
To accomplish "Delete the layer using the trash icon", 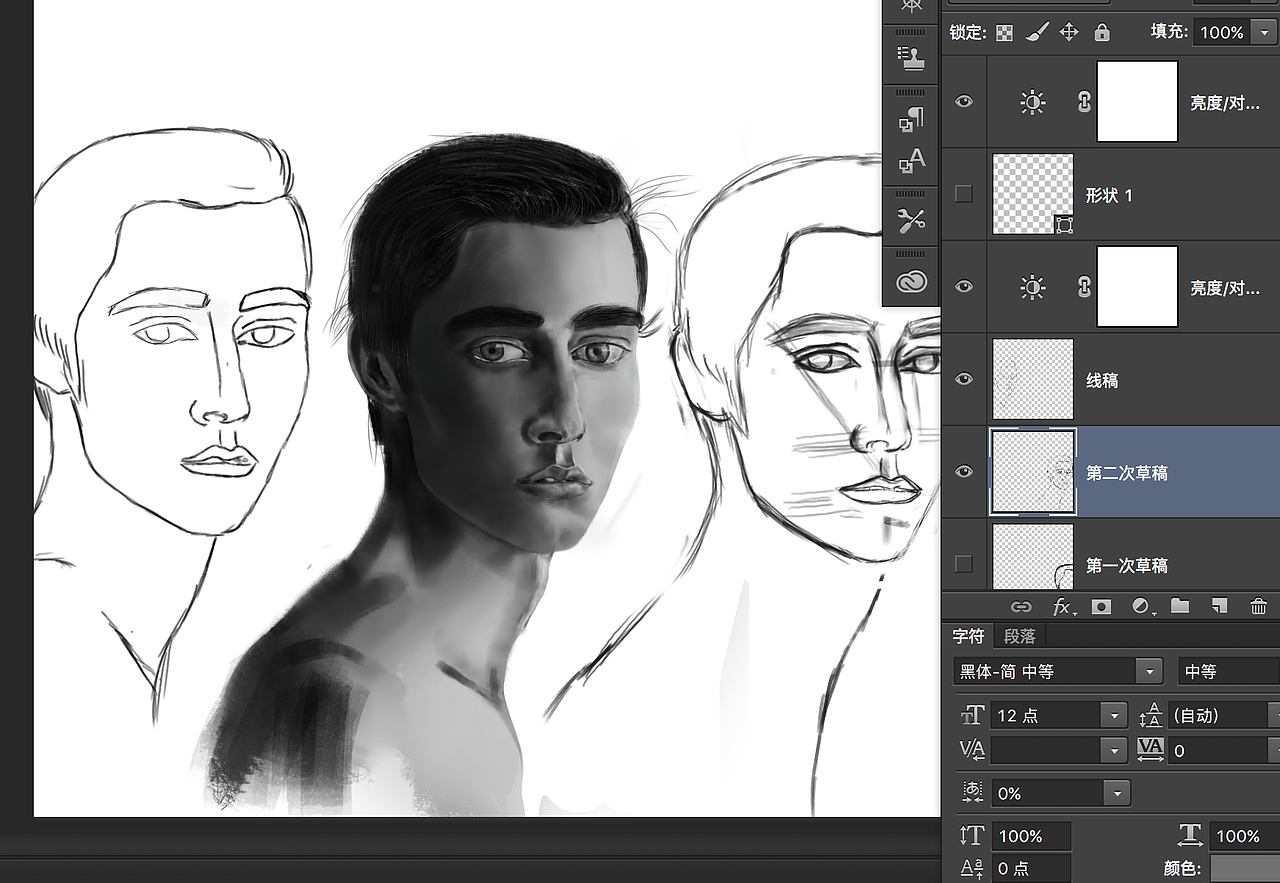I will point(1258,606).
